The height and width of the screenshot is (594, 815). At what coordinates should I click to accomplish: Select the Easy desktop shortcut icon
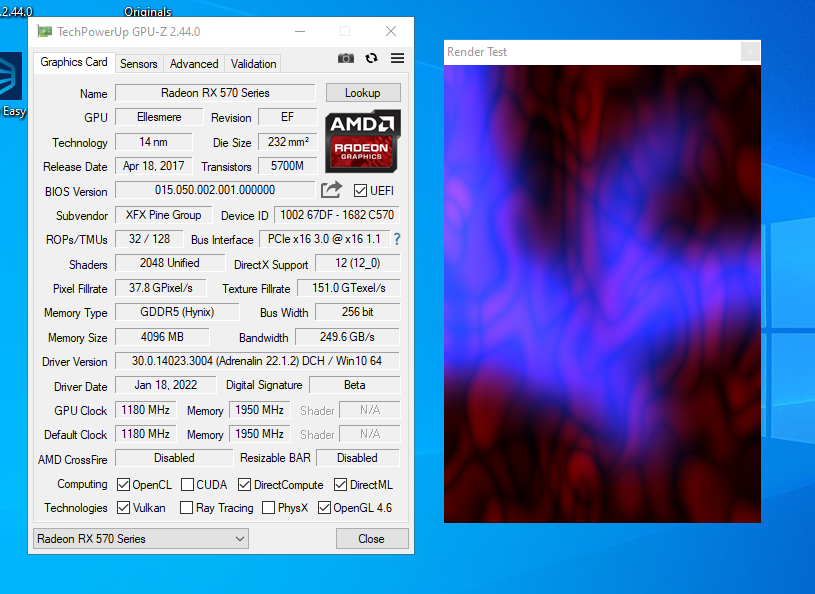(x=11, y=85)
